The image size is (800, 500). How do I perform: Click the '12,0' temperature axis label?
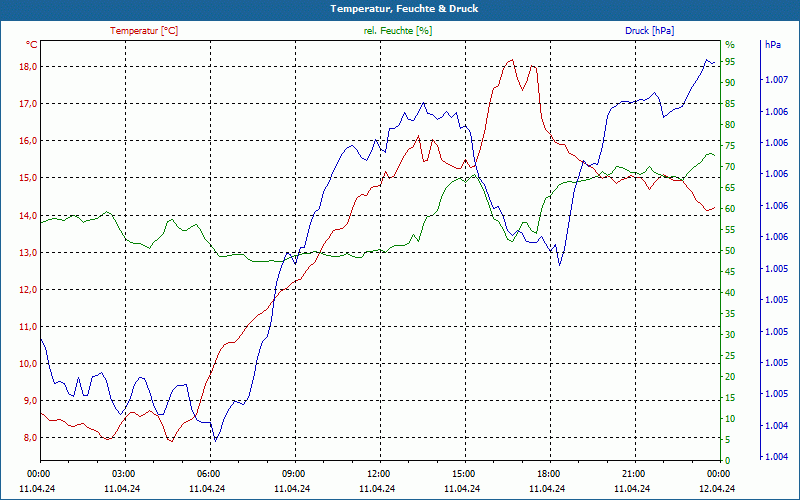point(28,290)
